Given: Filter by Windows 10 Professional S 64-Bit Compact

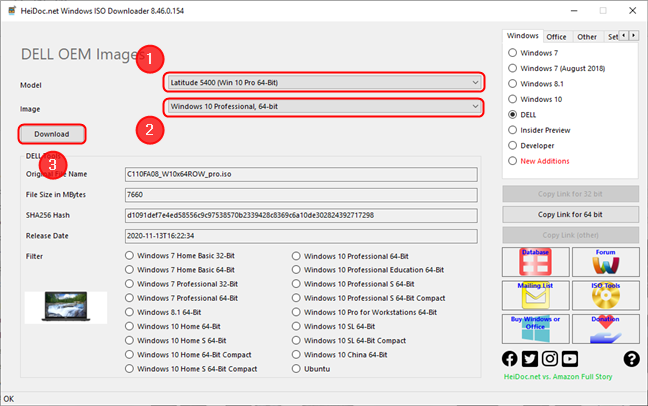Looking at the screenshot, I should coord(296,298).
